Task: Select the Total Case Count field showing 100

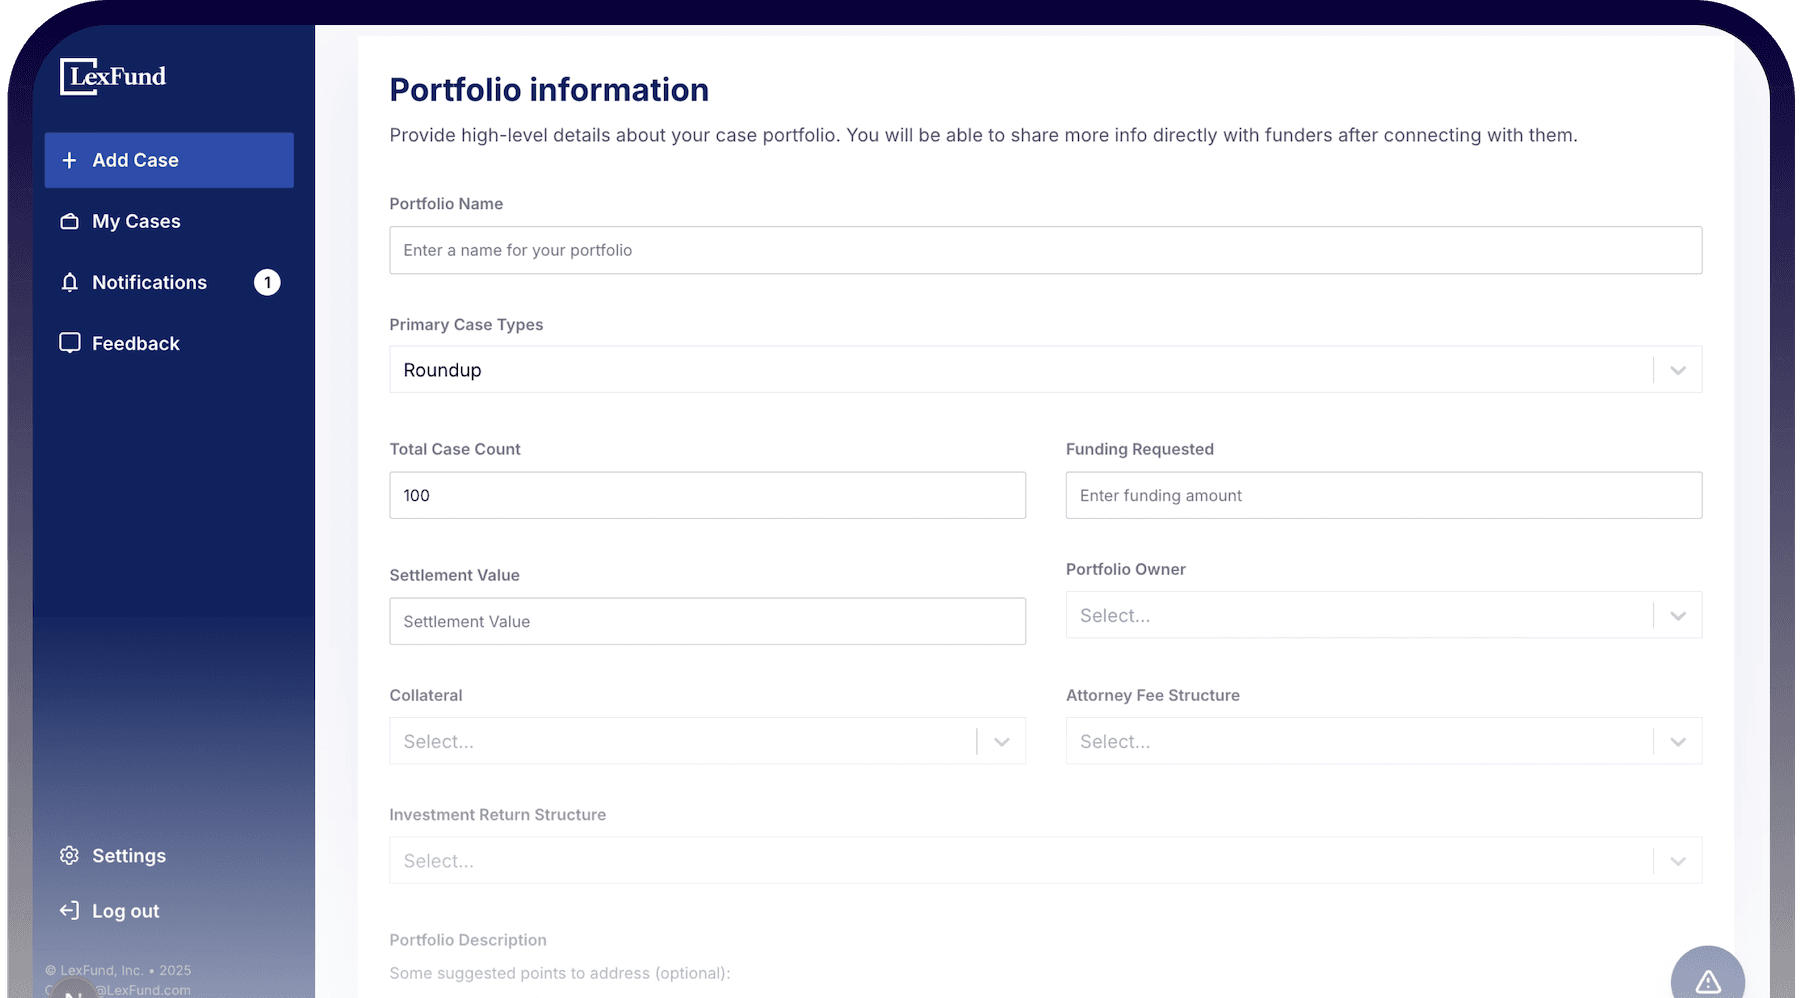Action: coord(707,495)
